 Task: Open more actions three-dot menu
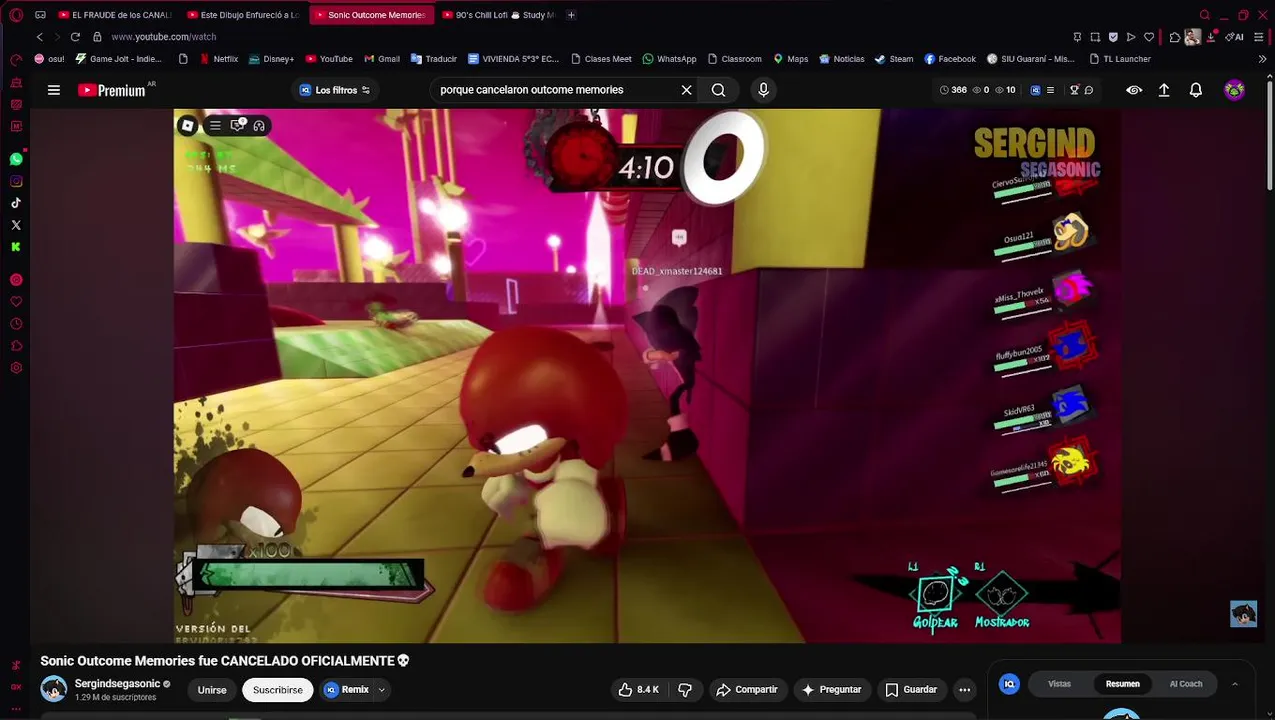click(964, 690)
